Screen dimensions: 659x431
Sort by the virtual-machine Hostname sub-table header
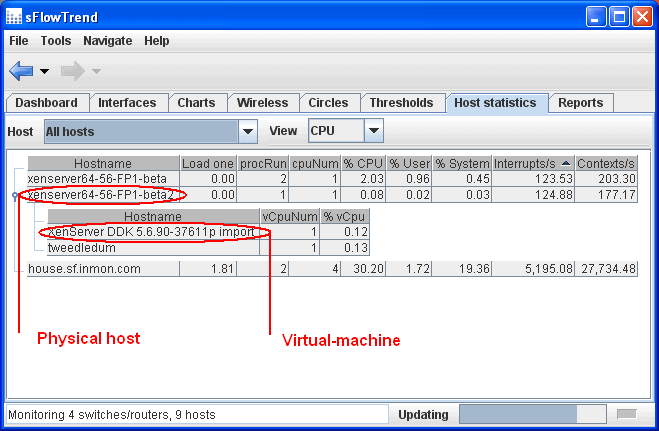click(x=153, y=216)
